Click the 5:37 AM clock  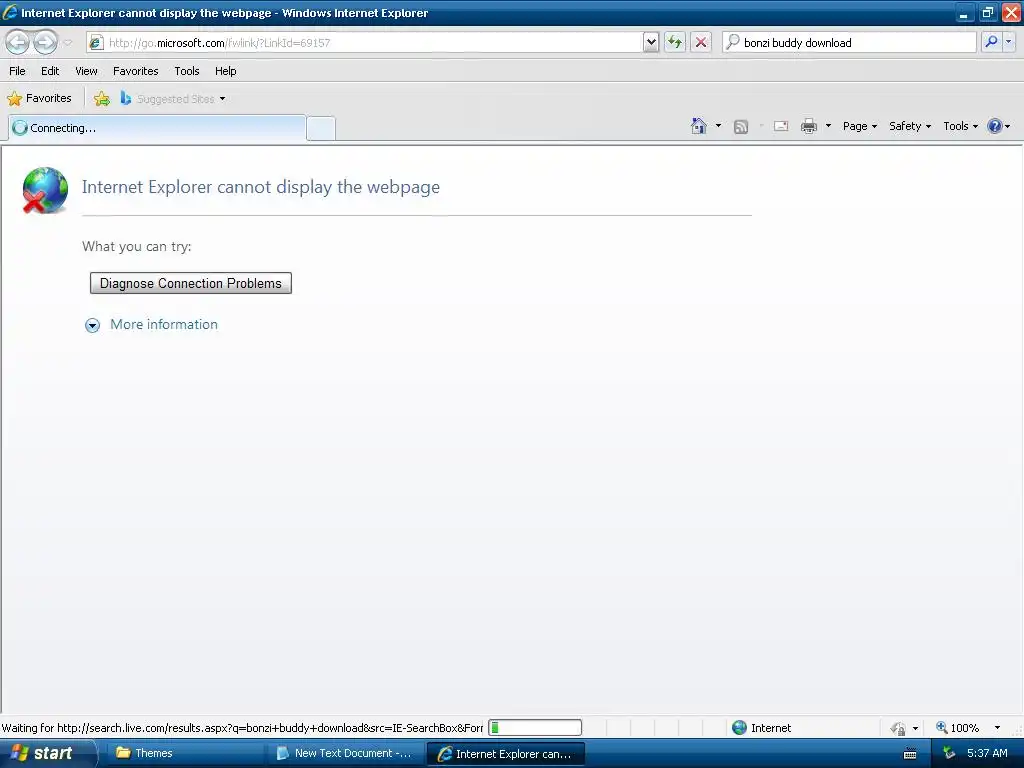(x=987, y=754)
